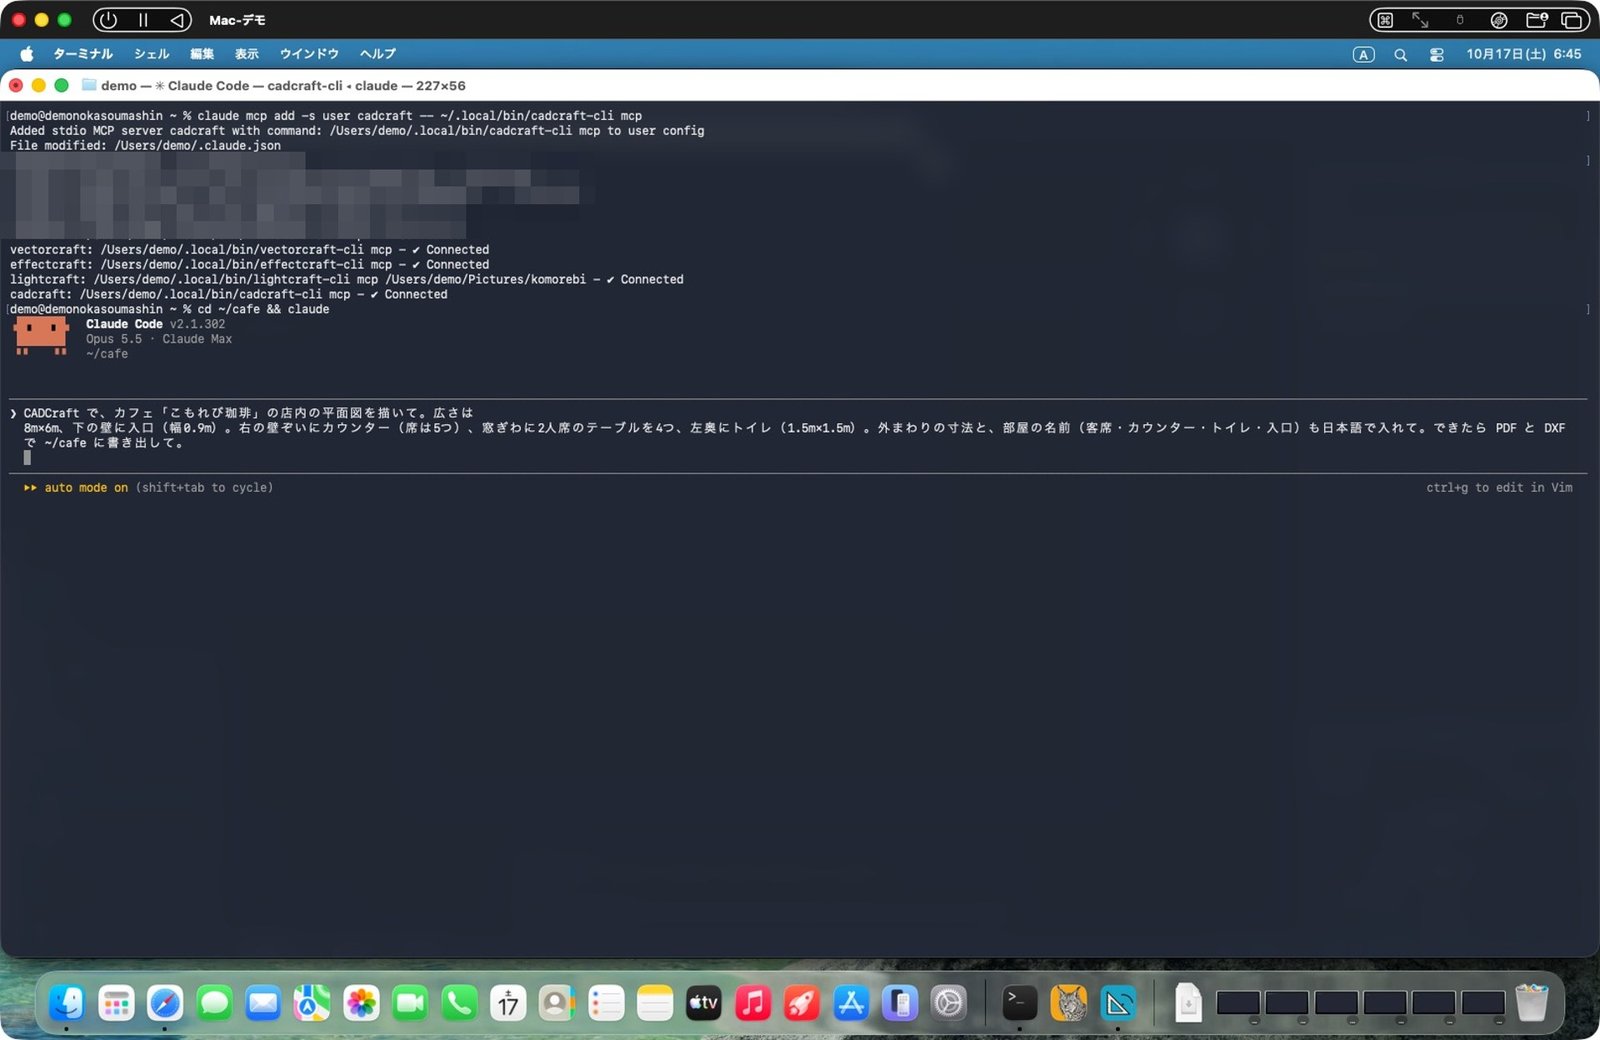Open the 表示 menu
Screen dimensions: 1600x1040
tap(247, 54)
